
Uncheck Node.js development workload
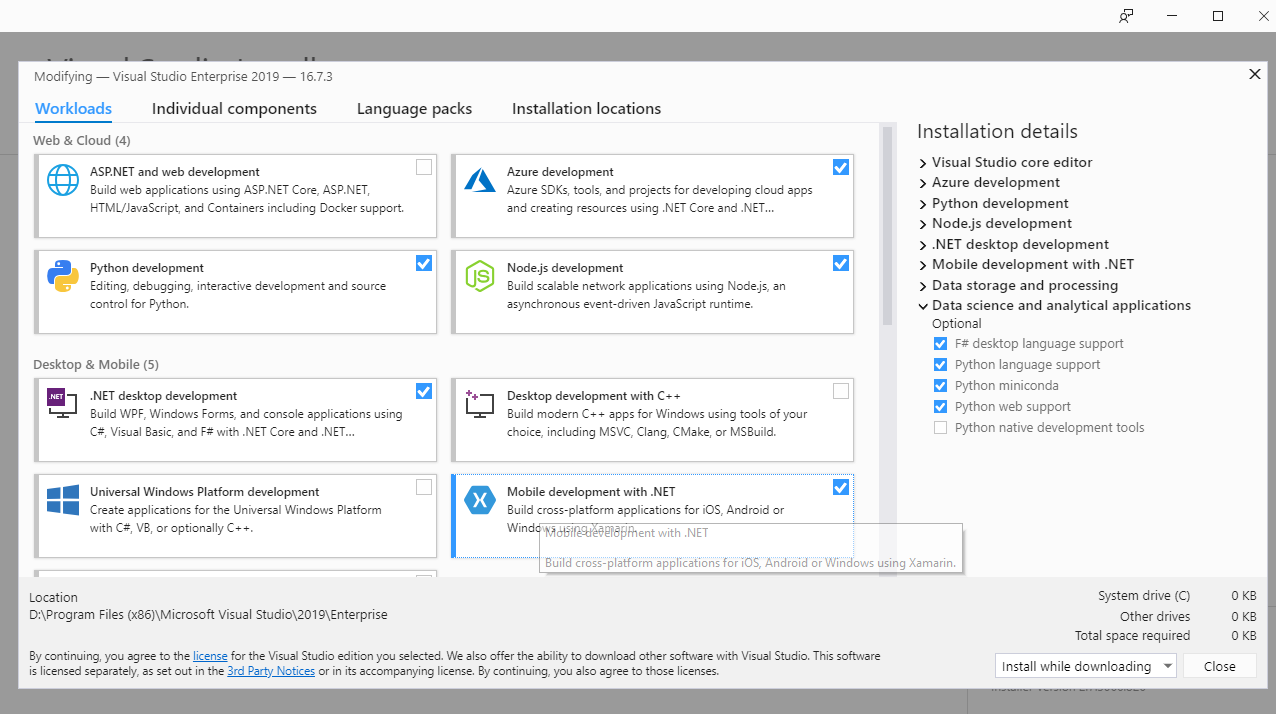point(841,263)
